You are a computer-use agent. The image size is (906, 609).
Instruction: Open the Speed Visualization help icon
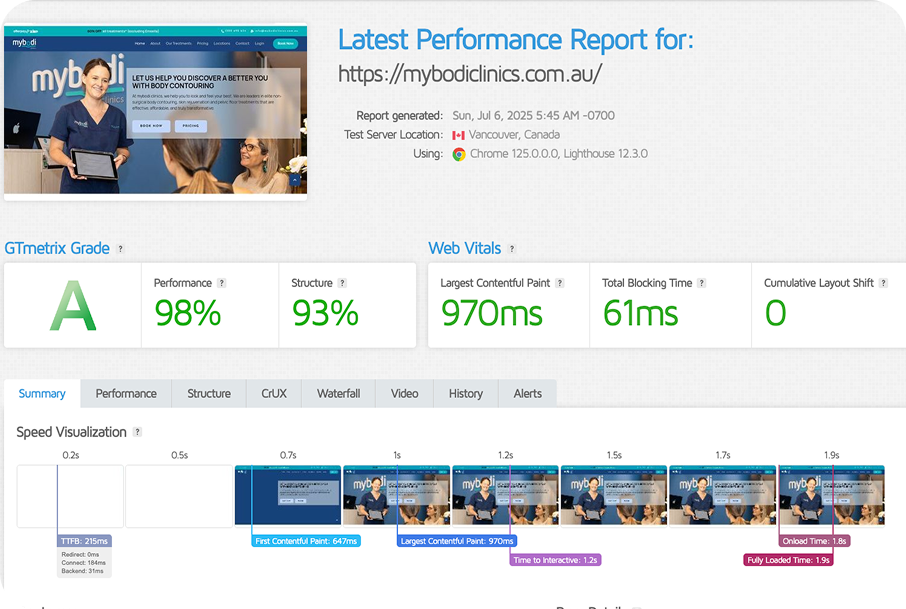137,432
